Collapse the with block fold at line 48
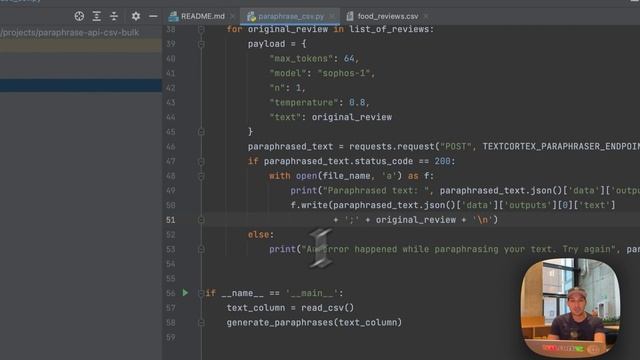Screen dimensions: 640x360 (201, 176)
